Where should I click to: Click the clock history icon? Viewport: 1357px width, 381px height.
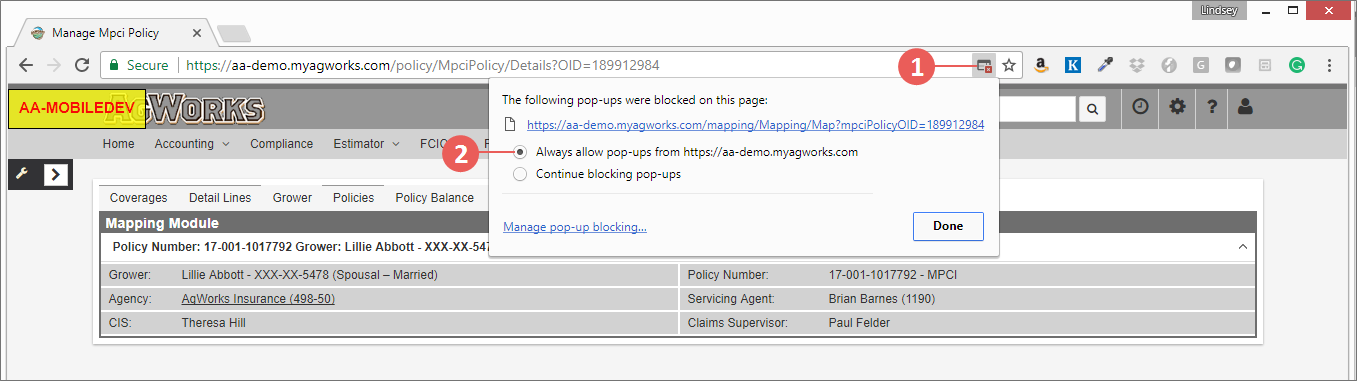1141,107
